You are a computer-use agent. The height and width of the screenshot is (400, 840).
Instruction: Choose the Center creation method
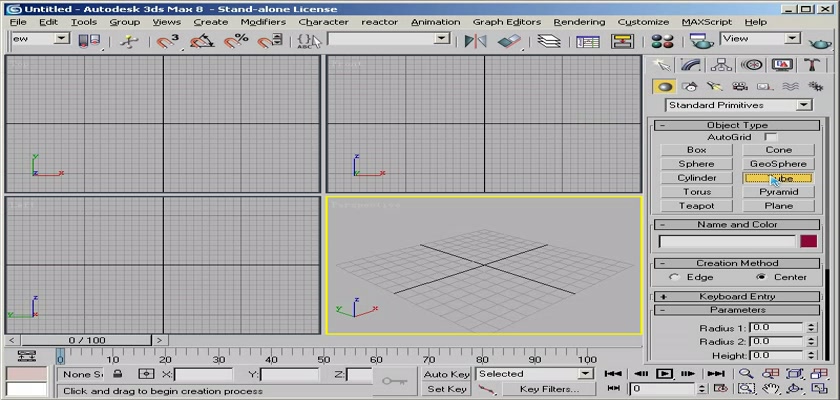(x=760, y=277)
